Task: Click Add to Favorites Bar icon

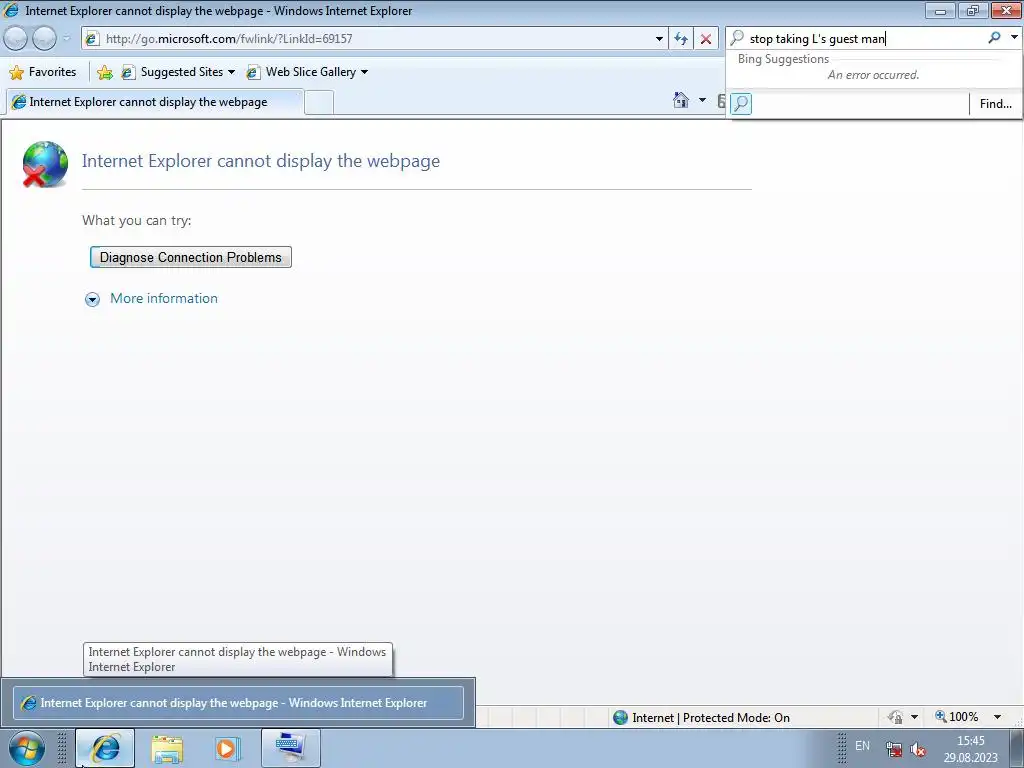Action: pos(104,72)
